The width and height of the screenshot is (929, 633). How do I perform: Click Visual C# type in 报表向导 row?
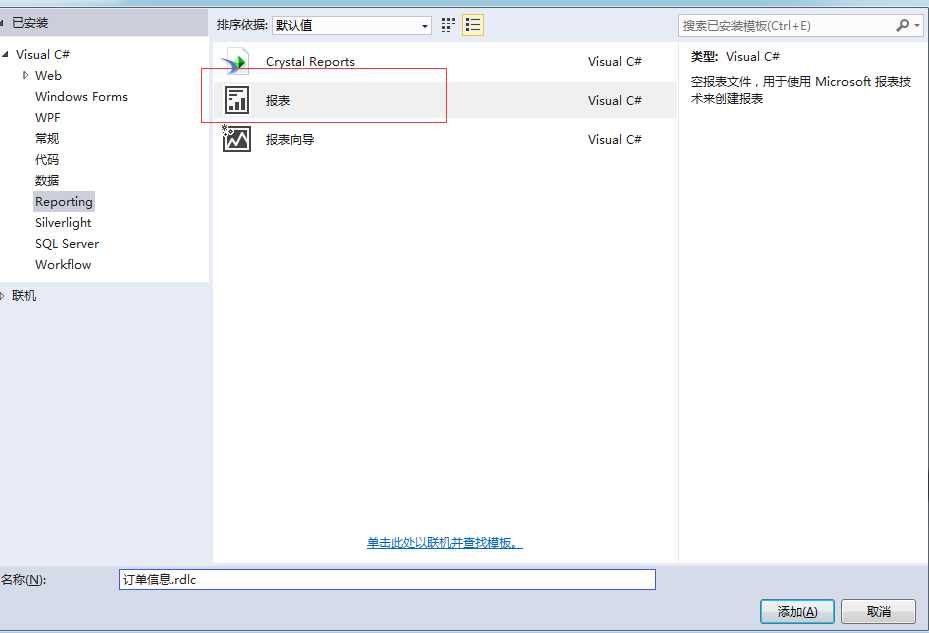tap(614, 139)
